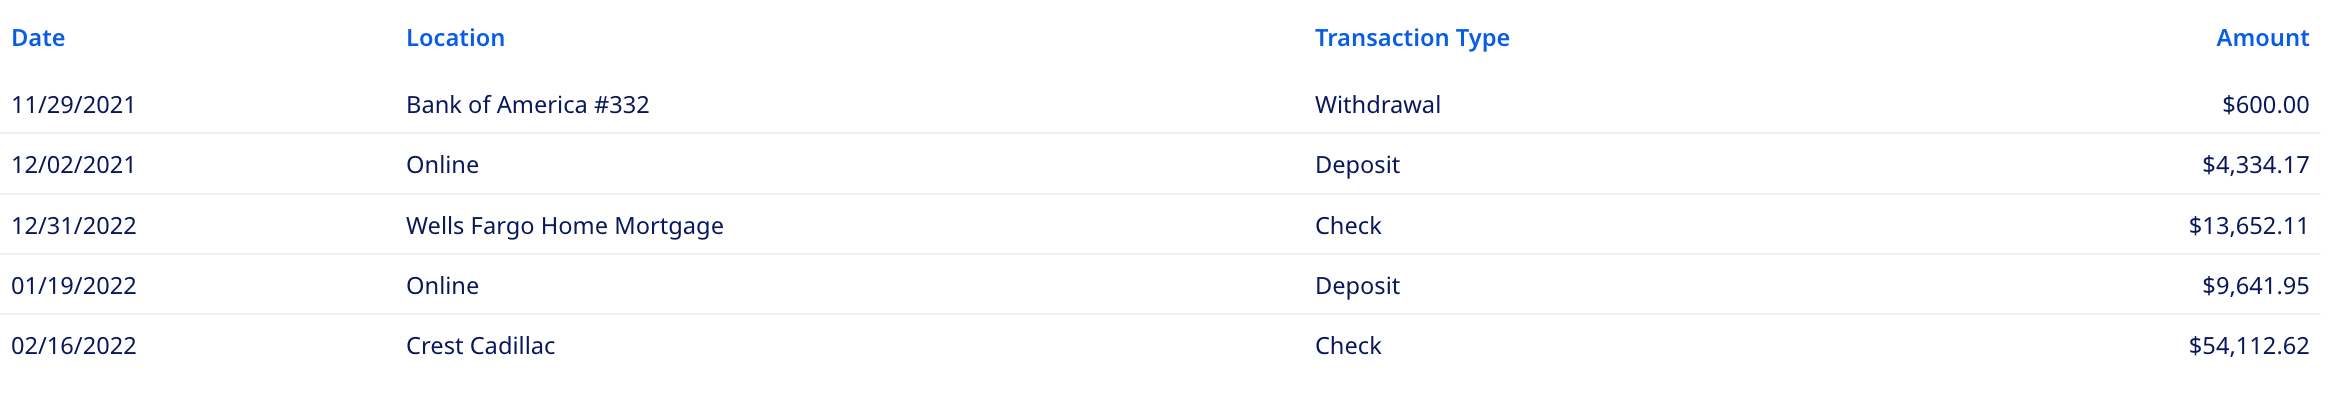Click the $54,112.62 amount
The height and width of the screenshot is (400, 2344).
[x=2248, y=346]
